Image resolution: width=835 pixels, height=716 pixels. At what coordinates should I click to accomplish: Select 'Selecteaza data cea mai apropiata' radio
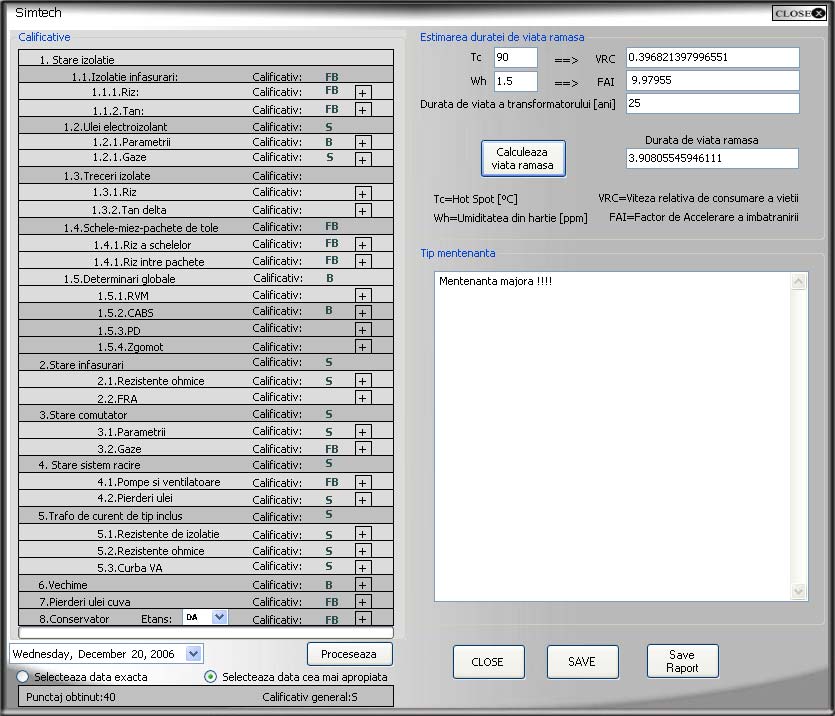210,677
